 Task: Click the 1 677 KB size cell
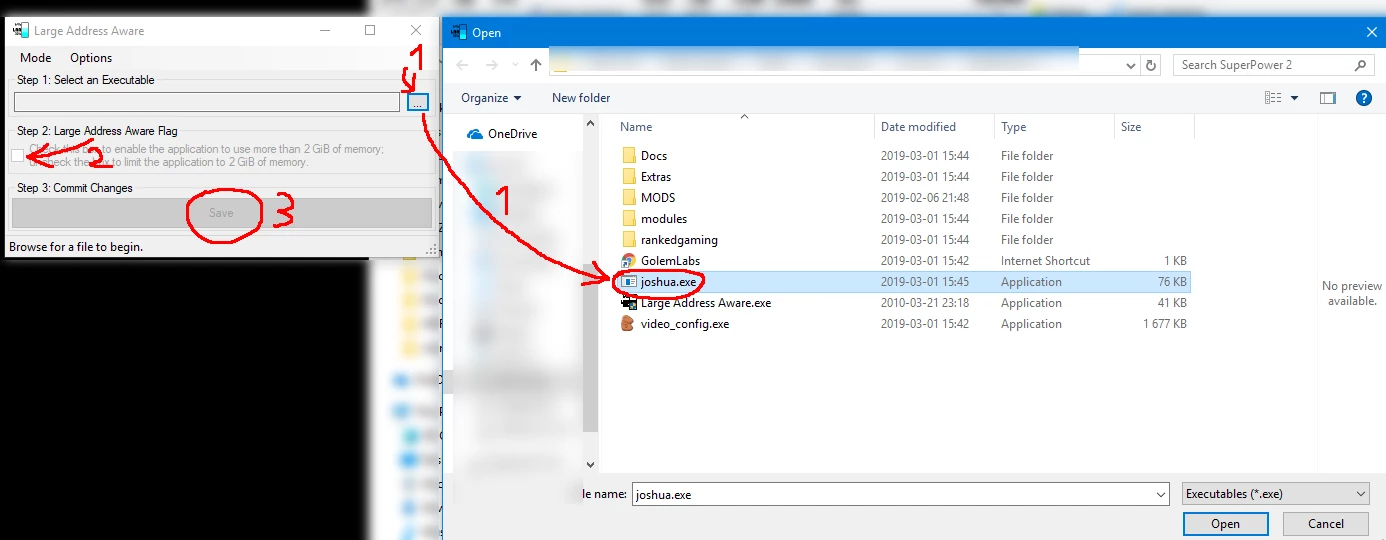point(1165,324)
